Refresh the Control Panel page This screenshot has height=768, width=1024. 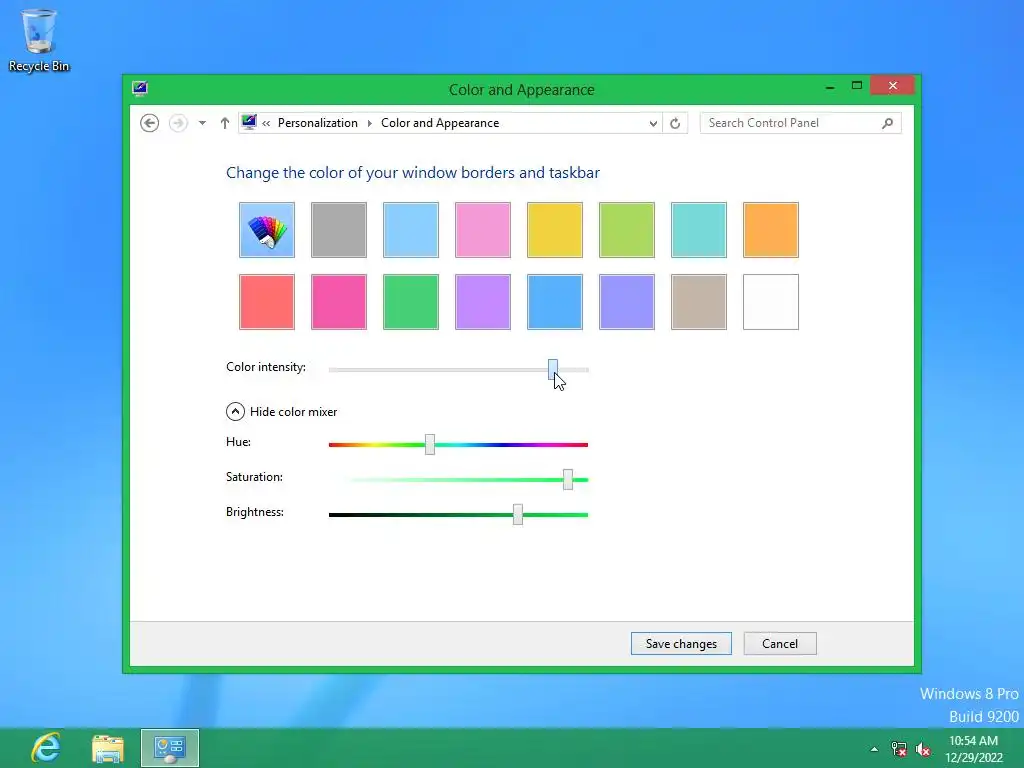pyautogui.click(x=675, y=123)
